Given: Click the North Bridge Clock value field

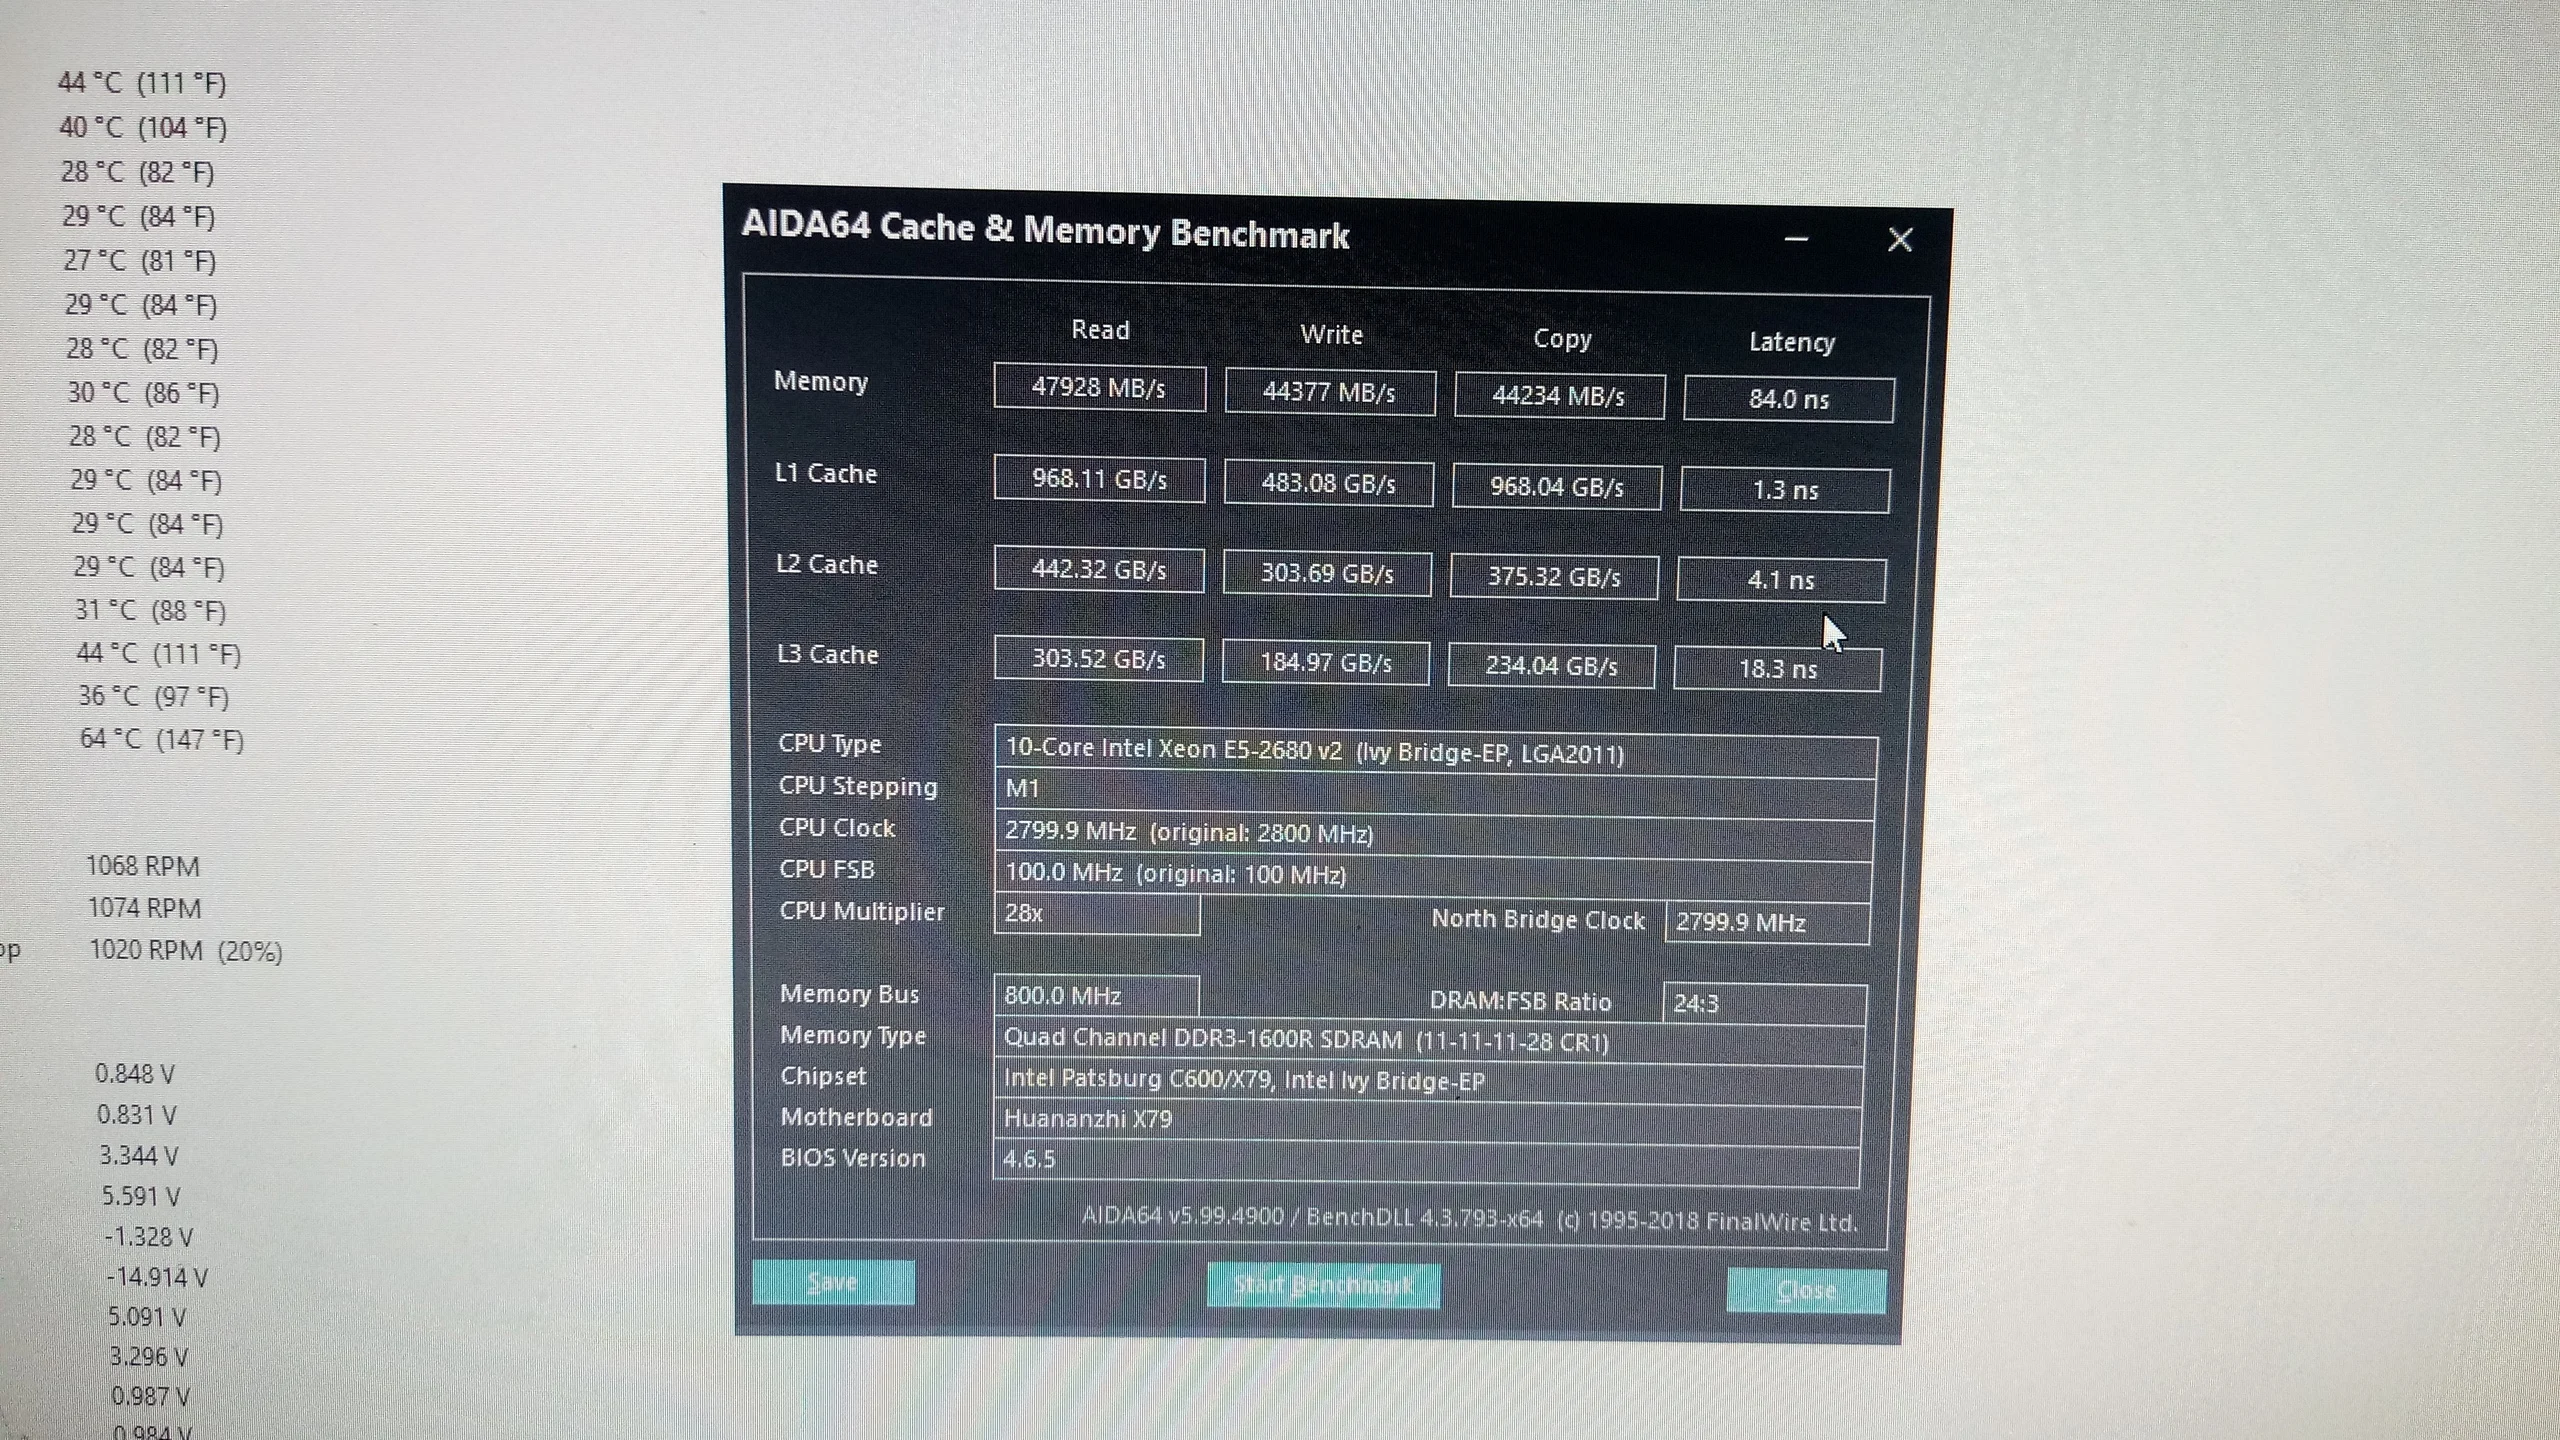Looking at the screenshot, I should click(x=1766, y=922).
